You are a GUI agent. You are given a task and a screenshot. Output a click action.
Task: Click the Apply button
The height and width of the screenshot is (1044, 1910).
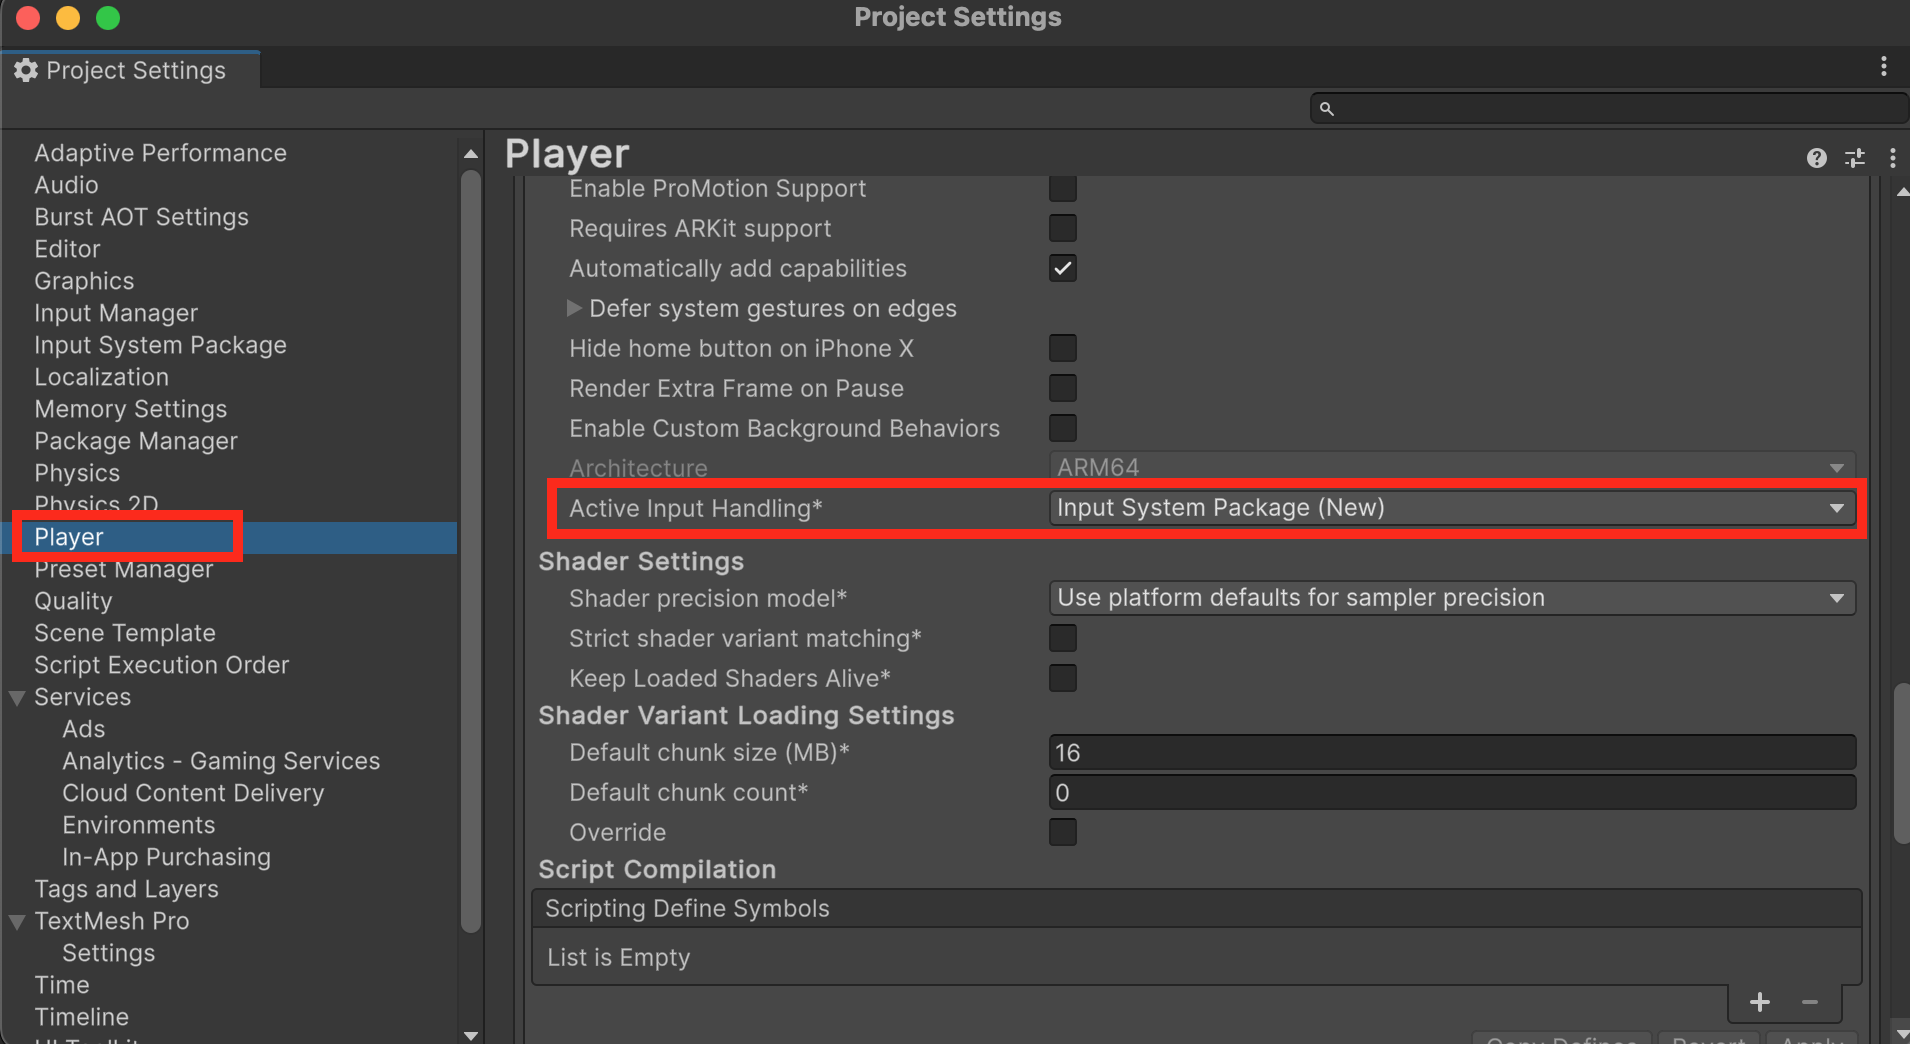click(x=1811, y=1039)
